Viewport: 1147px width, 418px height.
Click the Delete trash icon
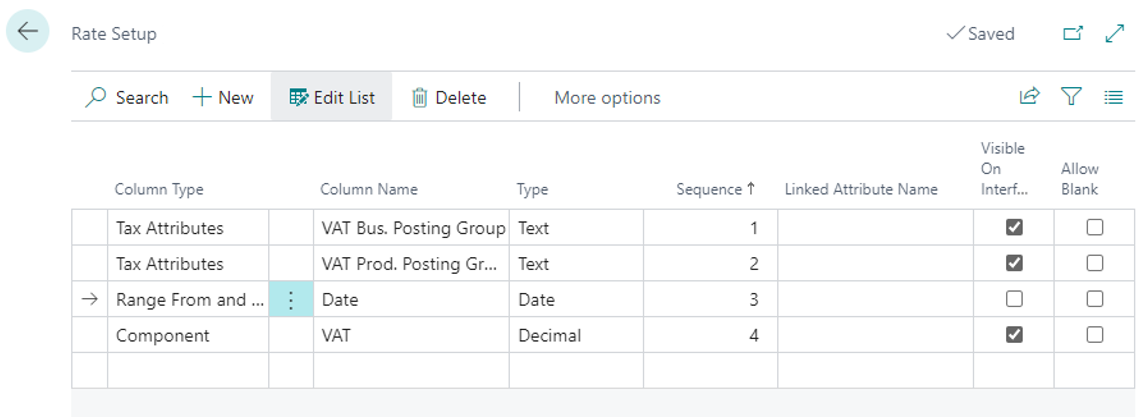pos(420,97)
